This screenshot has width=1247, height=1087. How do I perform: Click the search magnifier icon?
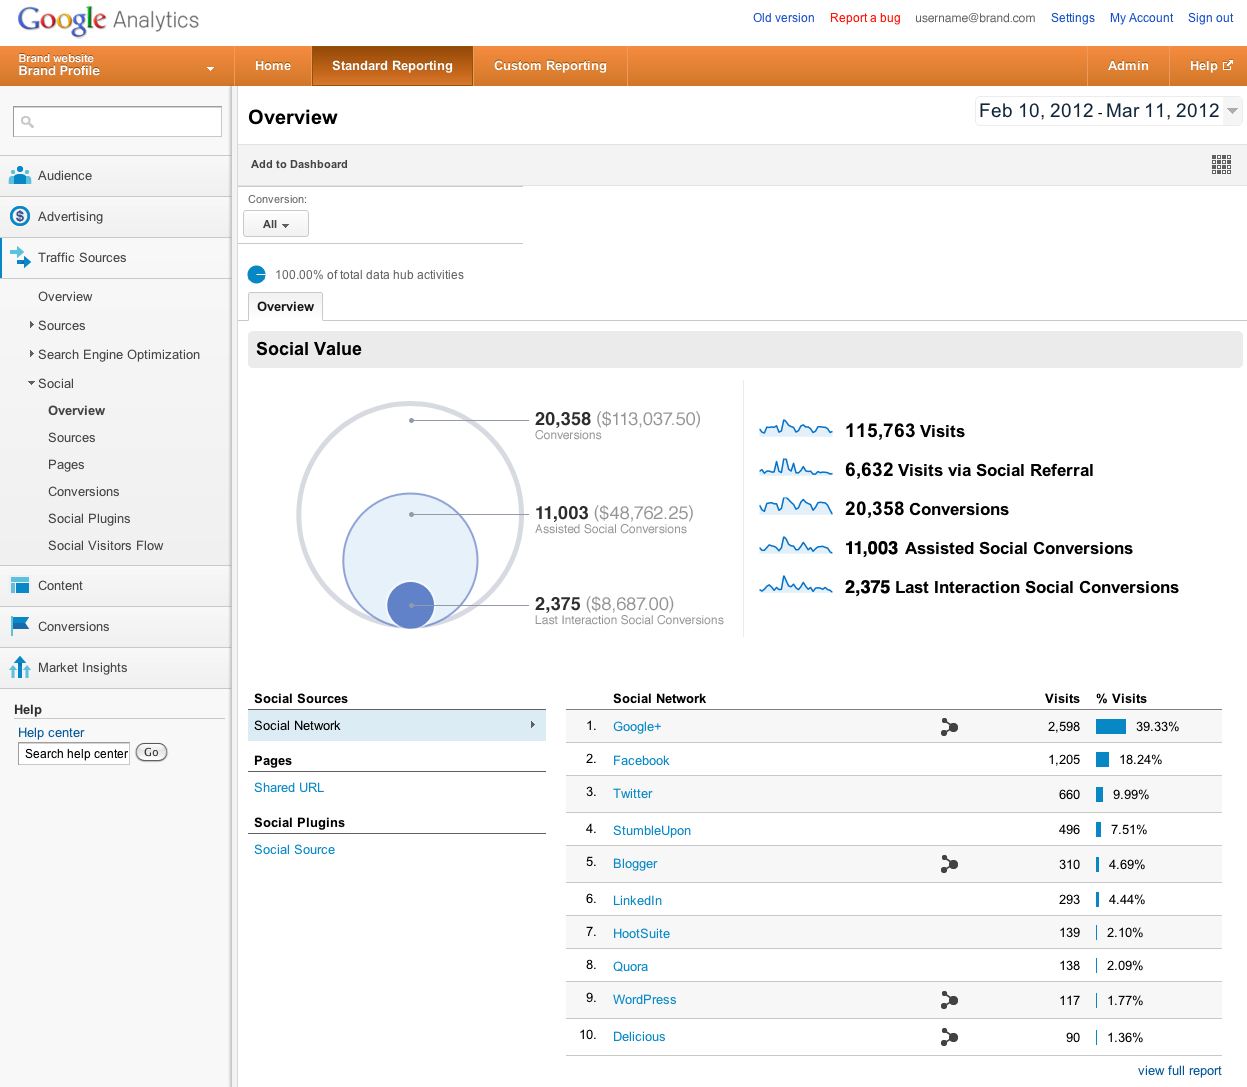pos(28,122)
